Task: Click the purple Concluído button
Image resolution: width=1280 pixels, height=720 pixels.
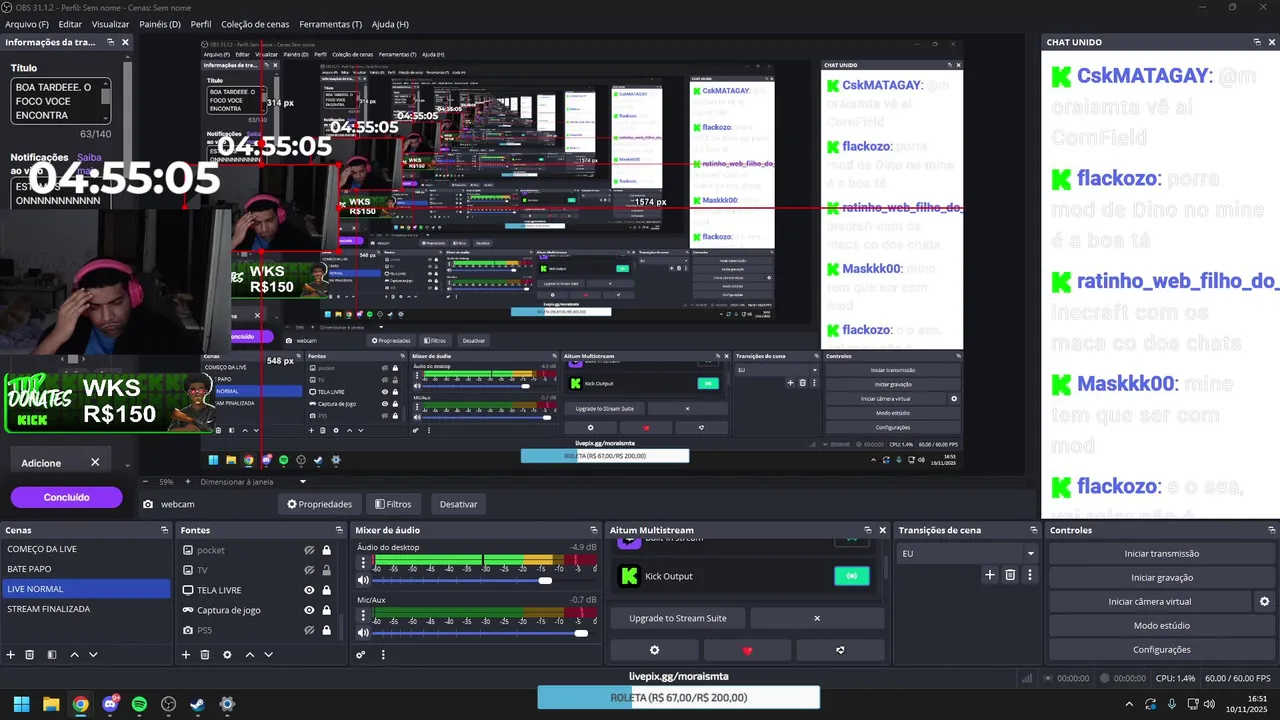Action: click(x=66, y=497)
